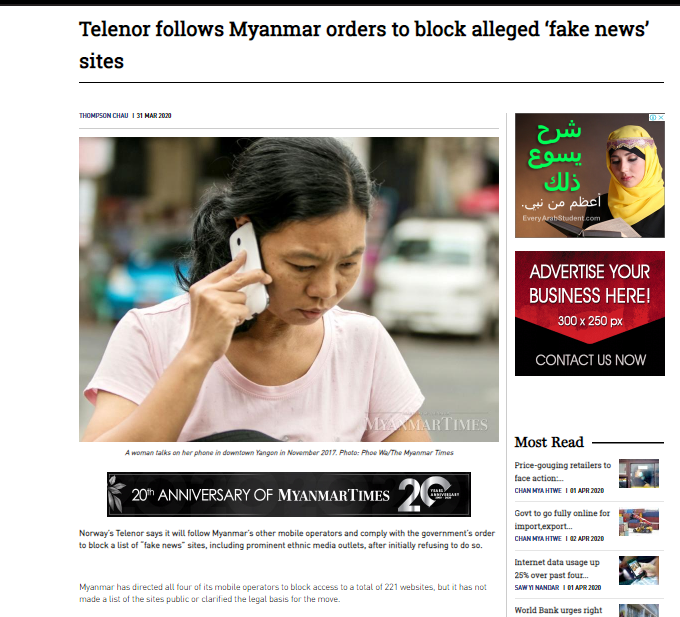Open author Thompson Chau's page
Image resolution: width=680 pixels, height=617 pixels.
[104, 116]
